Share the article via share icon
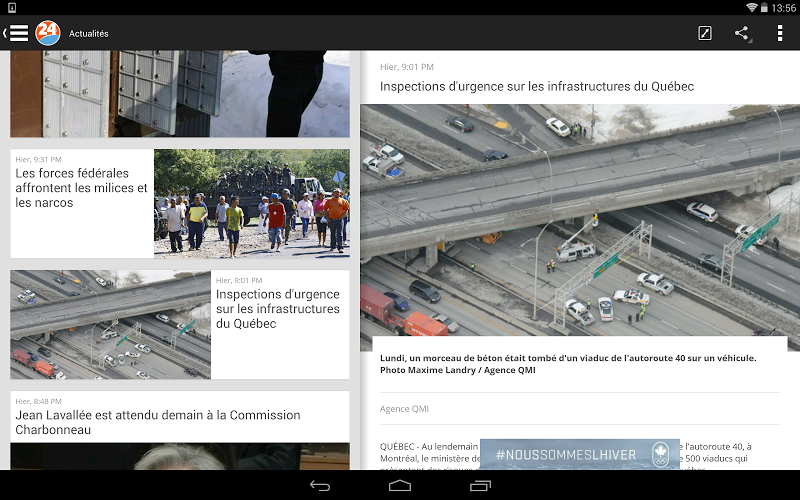Image resolution: width=800 pixels, height=500 pixels. click(x=742, y=33)
